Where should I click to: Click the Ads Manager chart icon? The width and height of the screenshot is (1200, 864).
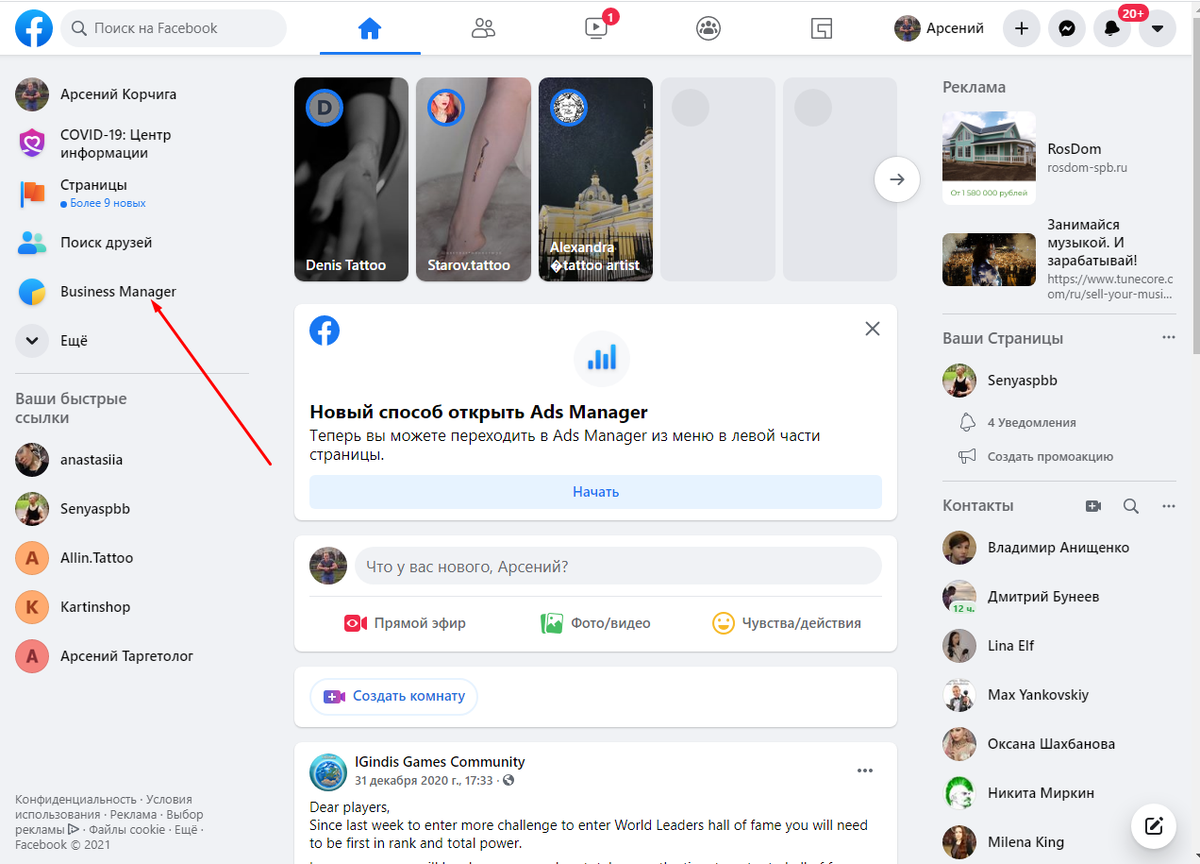click(x=602, y=358)
